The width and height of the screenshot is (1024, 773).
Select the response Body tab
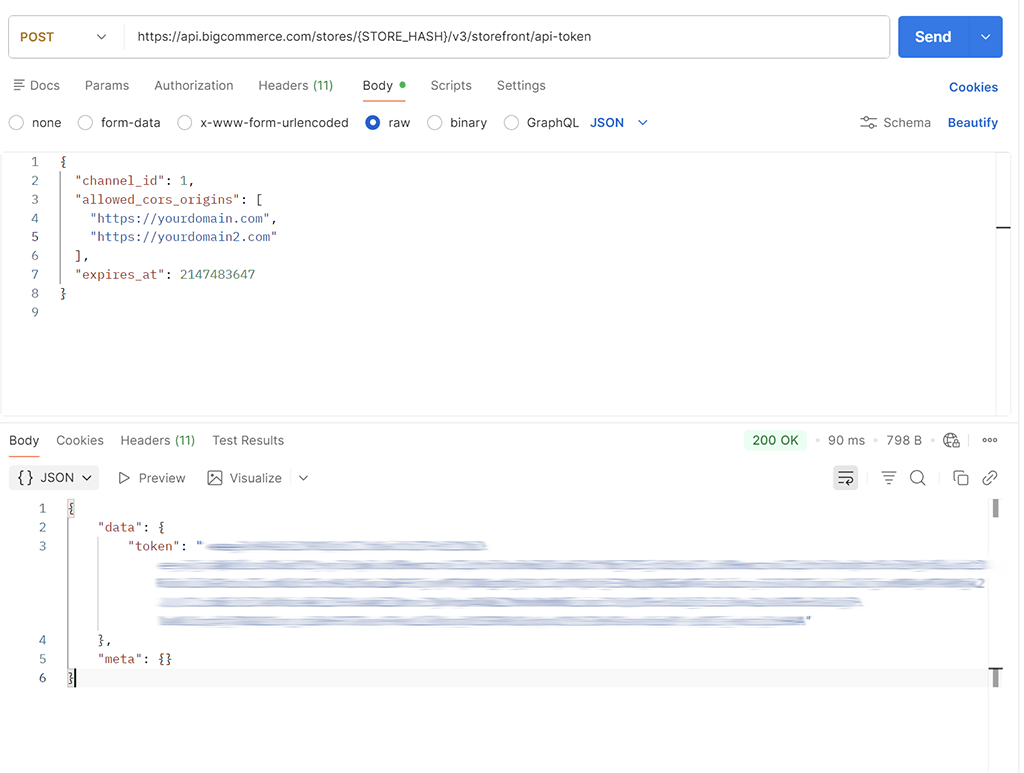pos(24,440)
